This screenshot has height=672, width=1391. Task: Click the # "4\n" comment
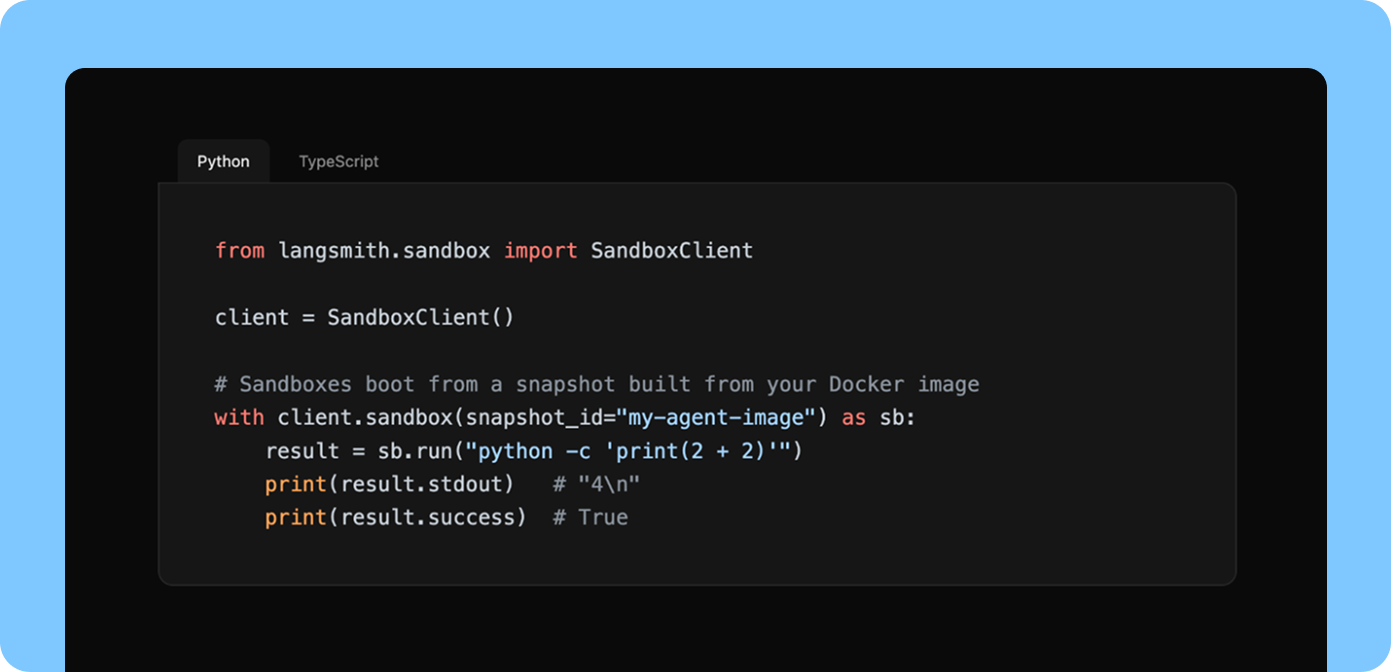pos(596,484)
